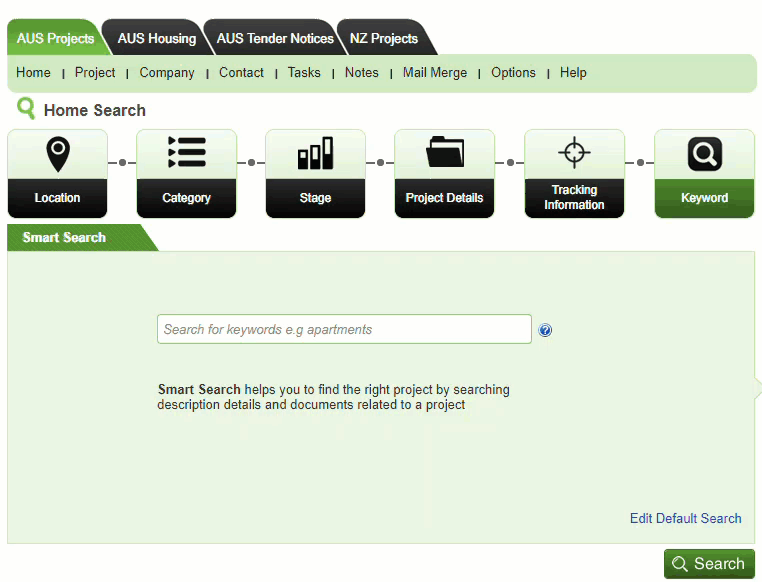762x582 pixels.
Task: Click the arrow on panel's right edge
Action: click(758, 387)
